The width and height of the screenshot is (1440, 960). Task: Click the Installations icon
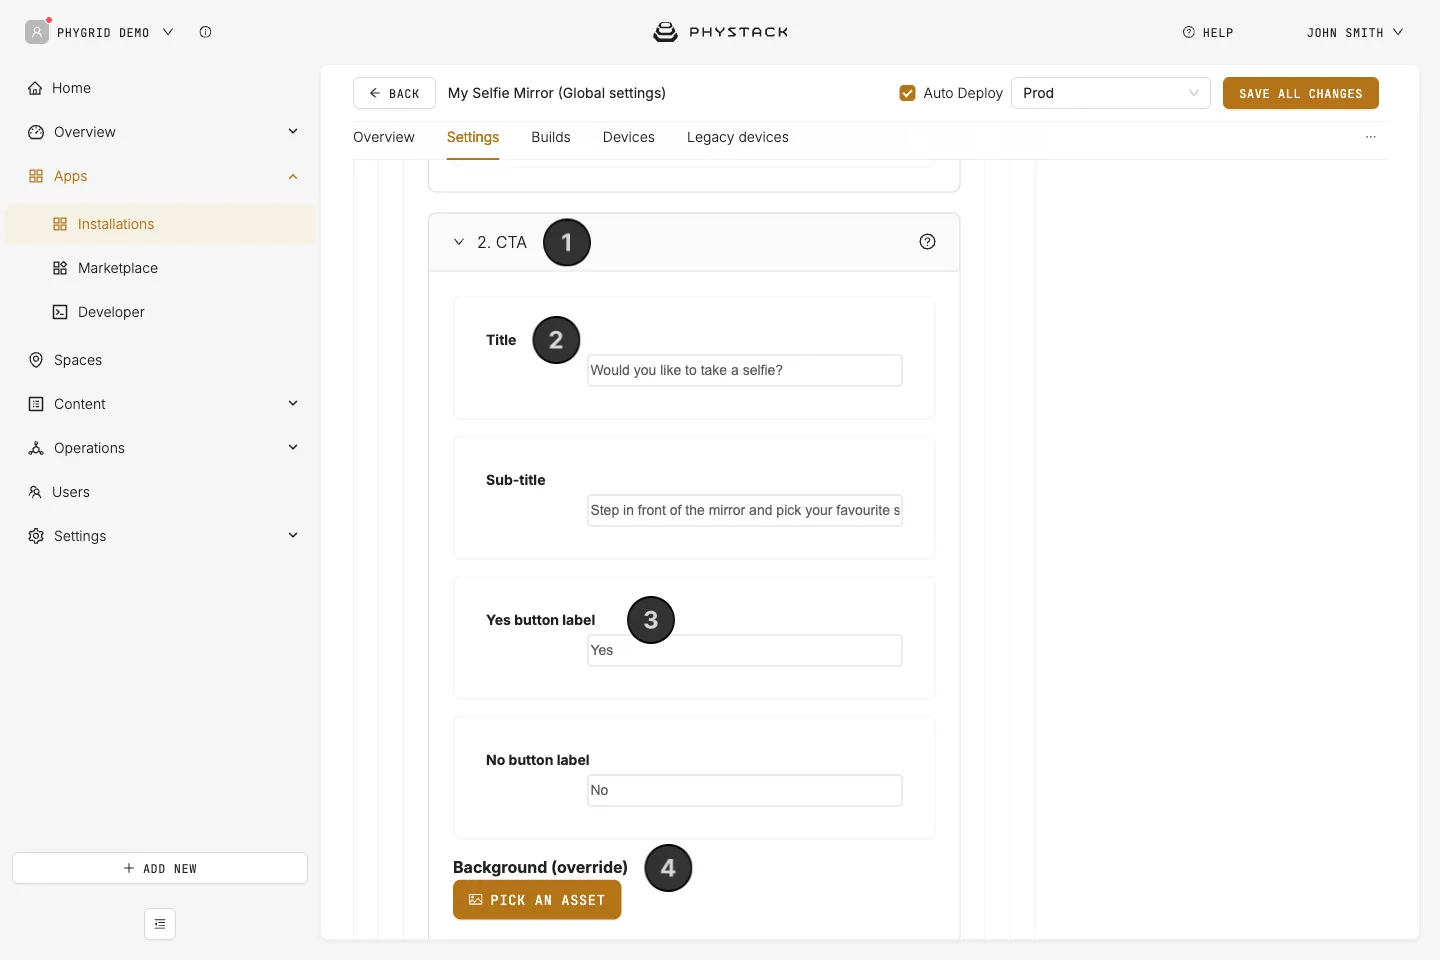(x=60, y=224)
